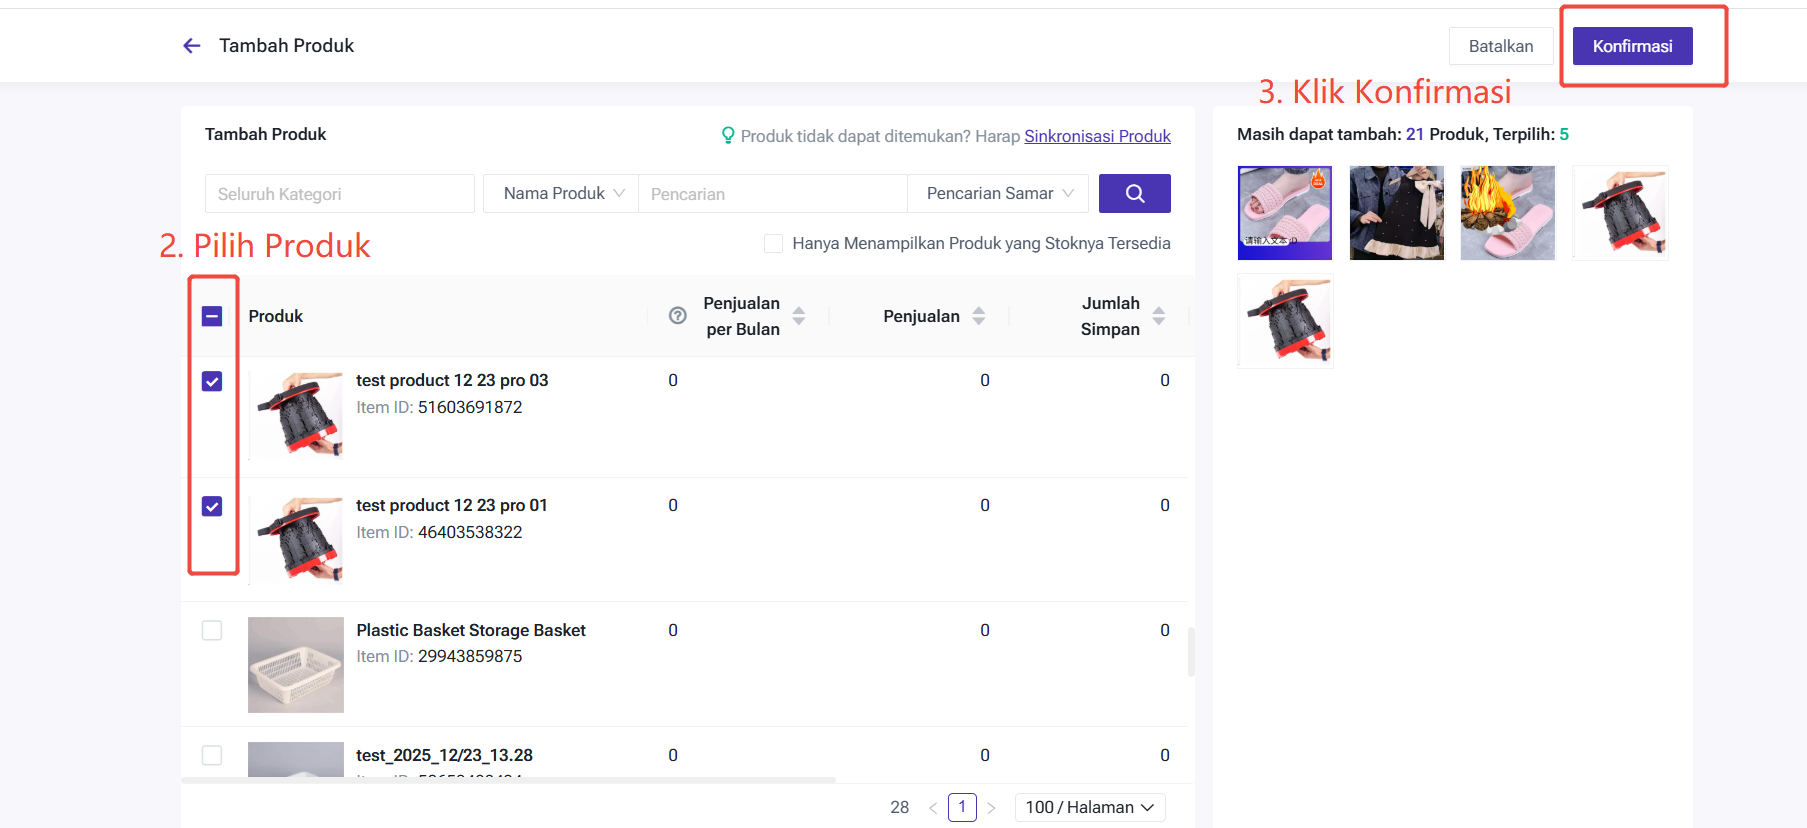Go to next page arrow

pyautogui.click(x=991, y=808)
